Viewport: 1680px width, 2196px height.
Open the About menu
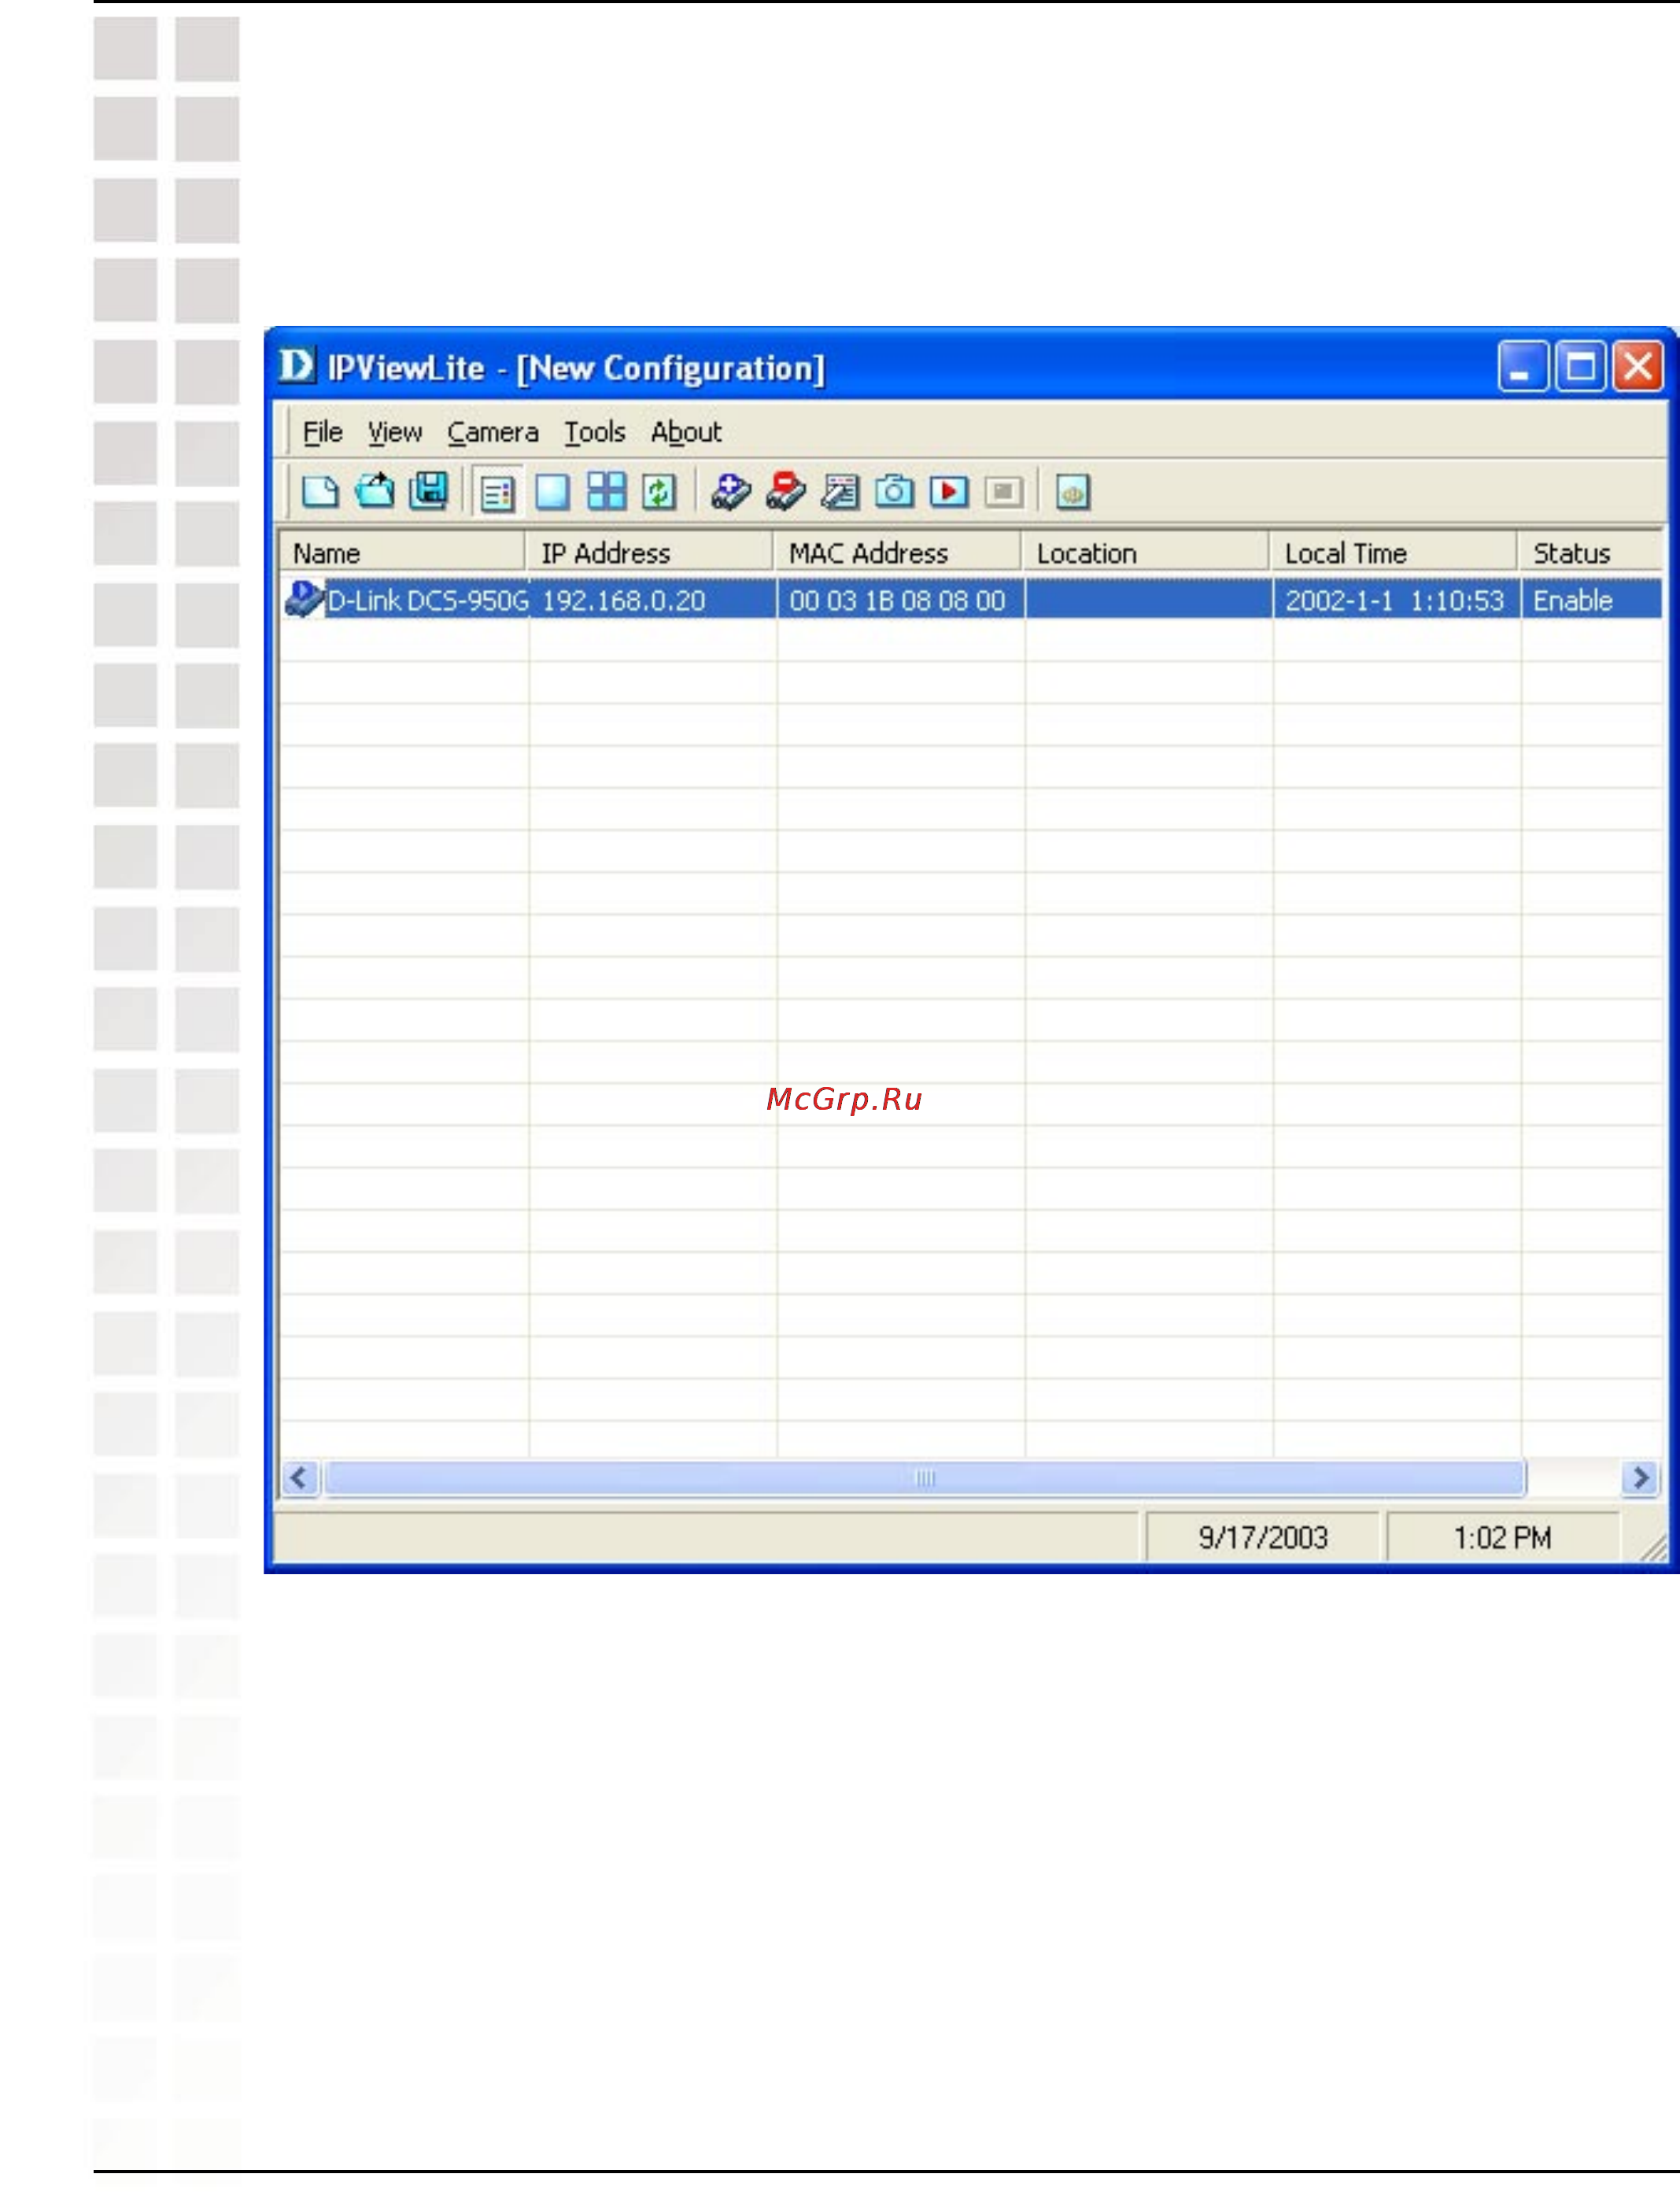click(x=686, y=433)
